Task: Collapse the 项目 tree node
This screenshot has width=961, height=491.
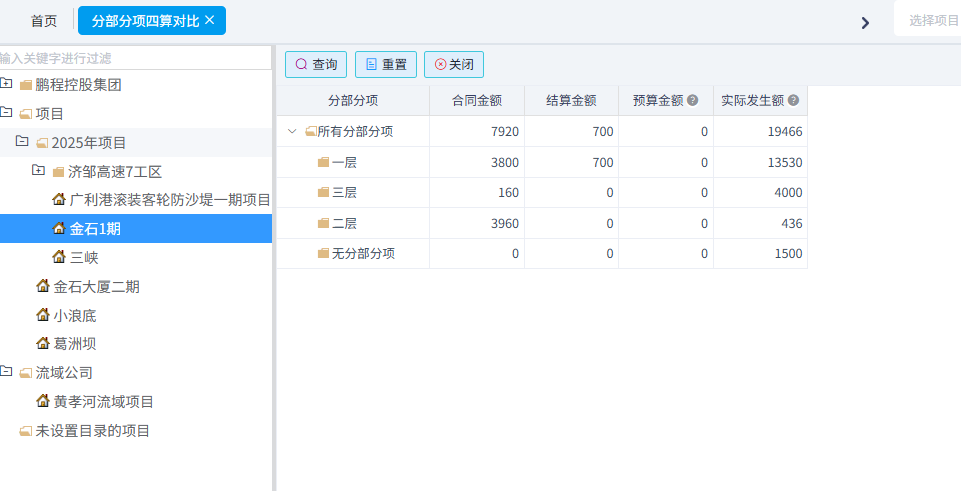Action: [x=6, y=113]
